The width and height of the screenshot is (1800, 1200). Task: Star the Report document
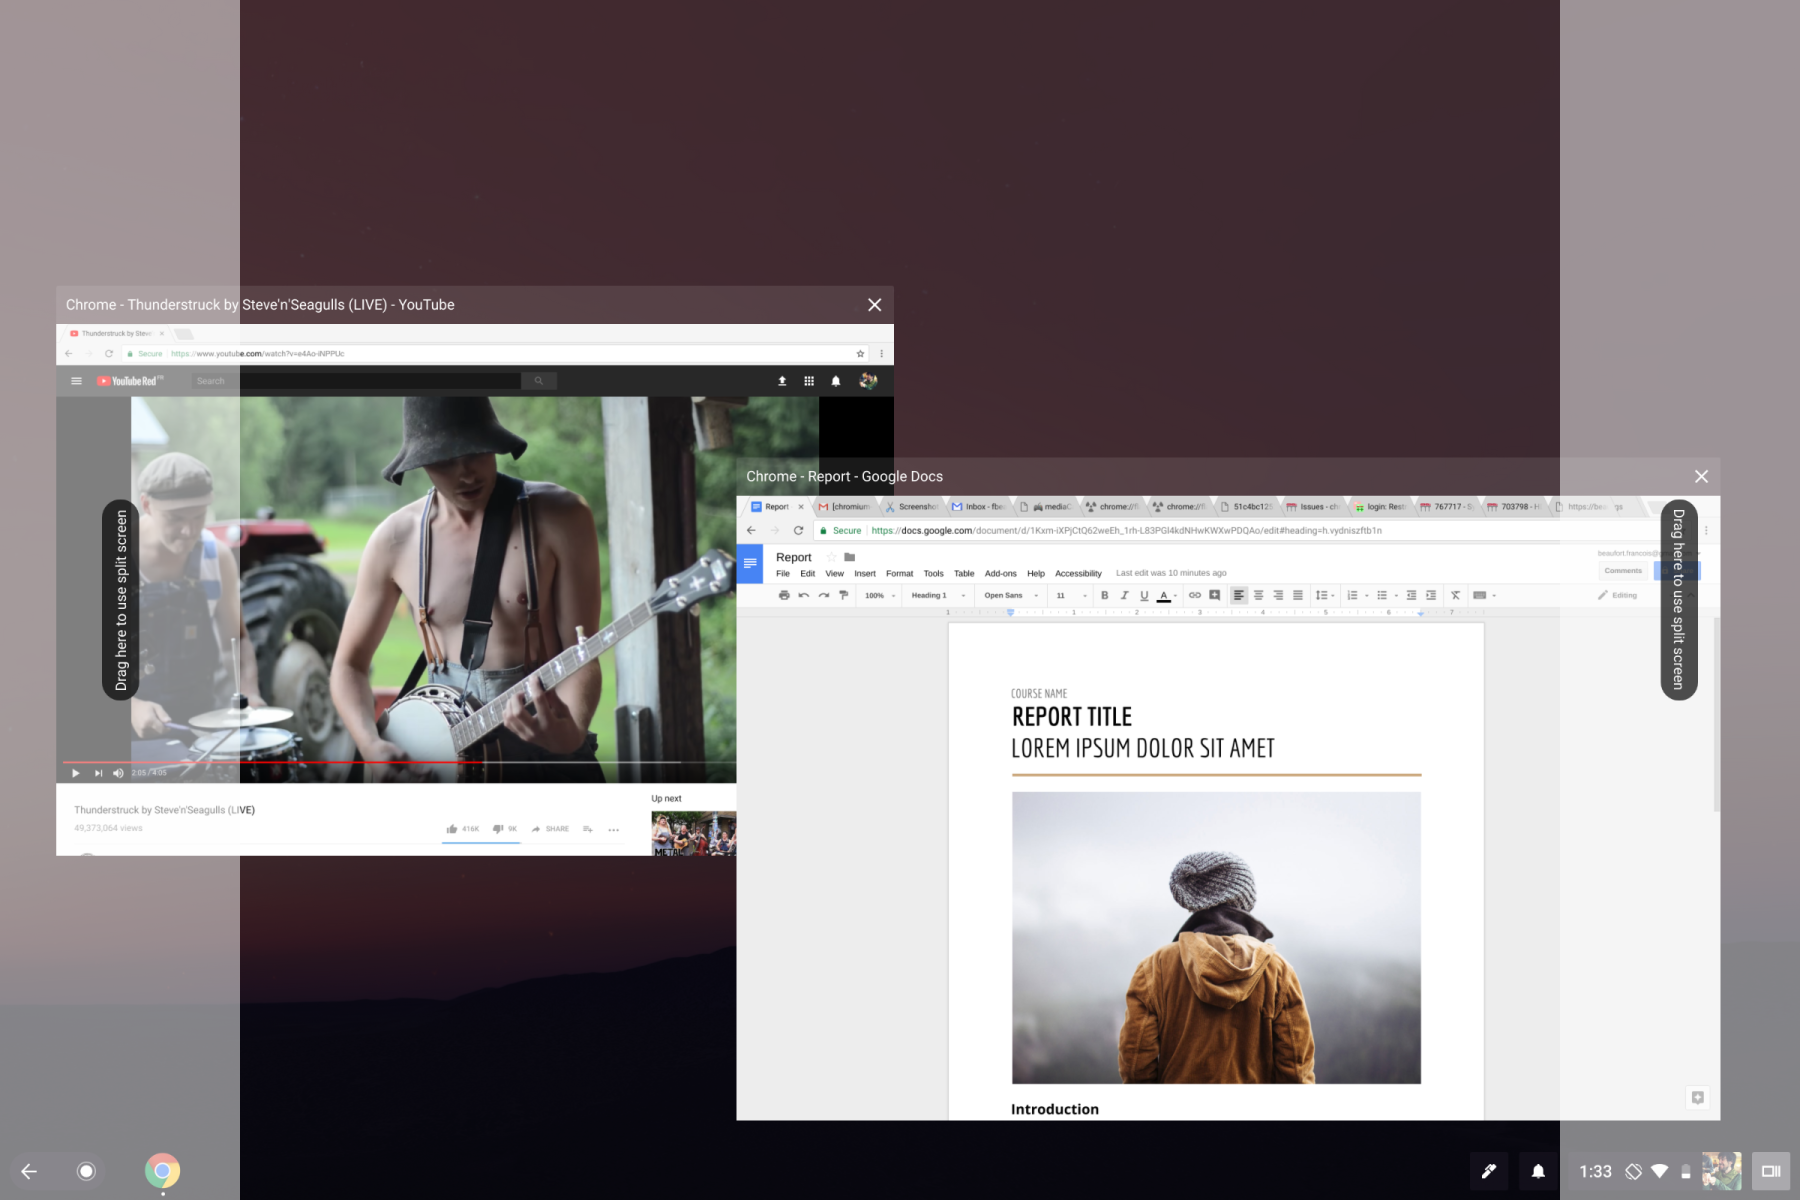point(831,557)
